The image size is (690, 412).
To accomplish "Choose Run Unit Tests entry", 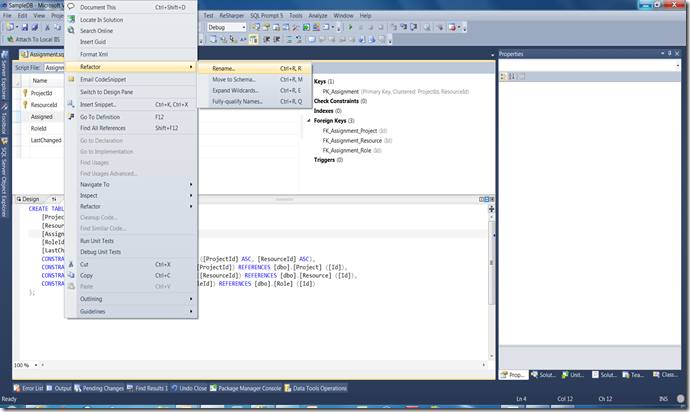I will coord(131,241).
